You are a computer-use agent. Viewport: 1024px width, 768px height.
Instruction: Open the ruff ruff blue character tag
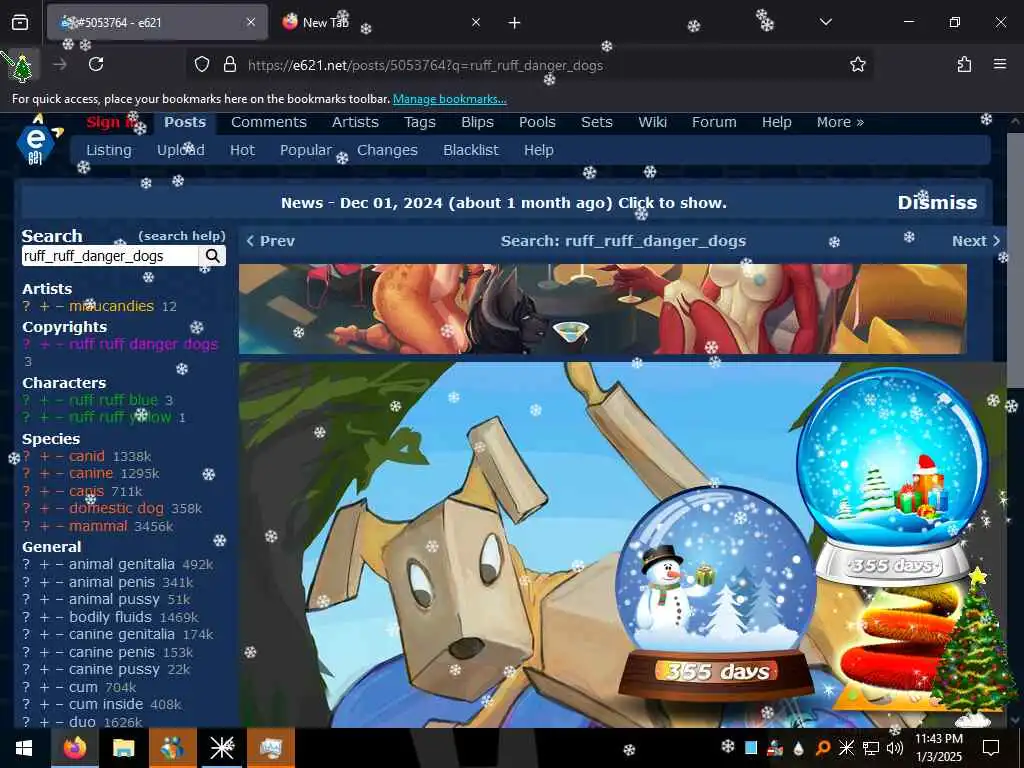pos(113,400)
